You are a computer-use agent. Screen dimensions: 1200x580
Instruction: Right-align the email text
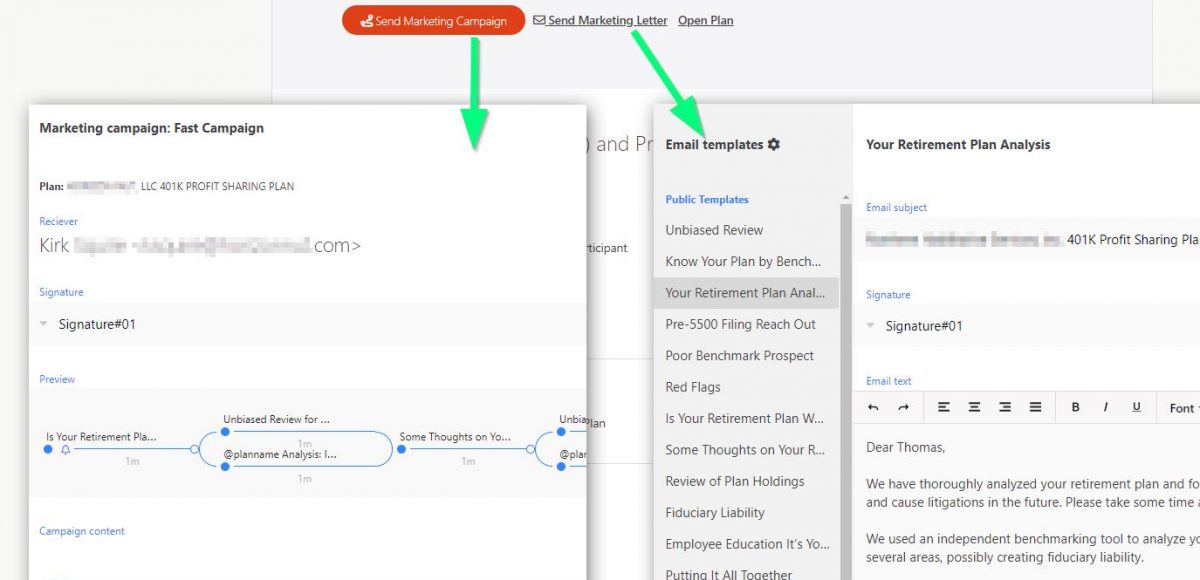tap(1005, 407)
